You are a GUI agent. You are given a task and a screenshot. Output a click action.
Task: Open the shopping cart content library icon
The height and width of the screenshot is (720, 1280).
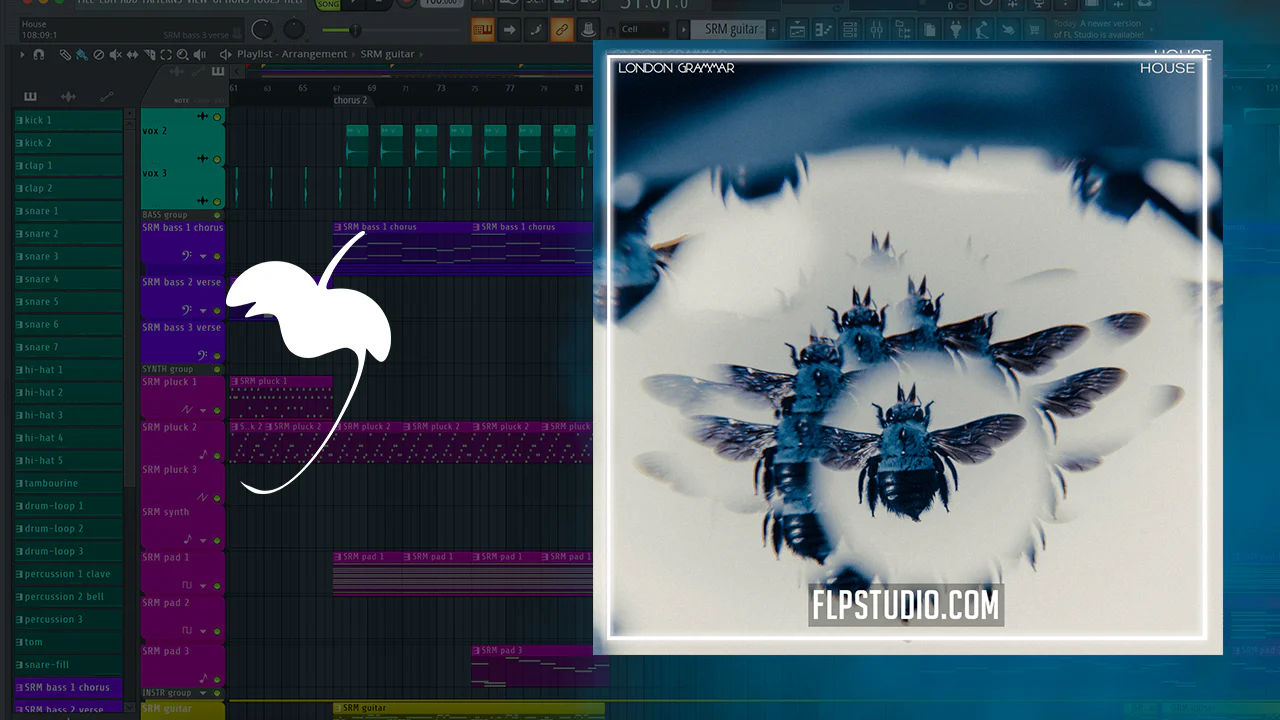coord(1035,30)
